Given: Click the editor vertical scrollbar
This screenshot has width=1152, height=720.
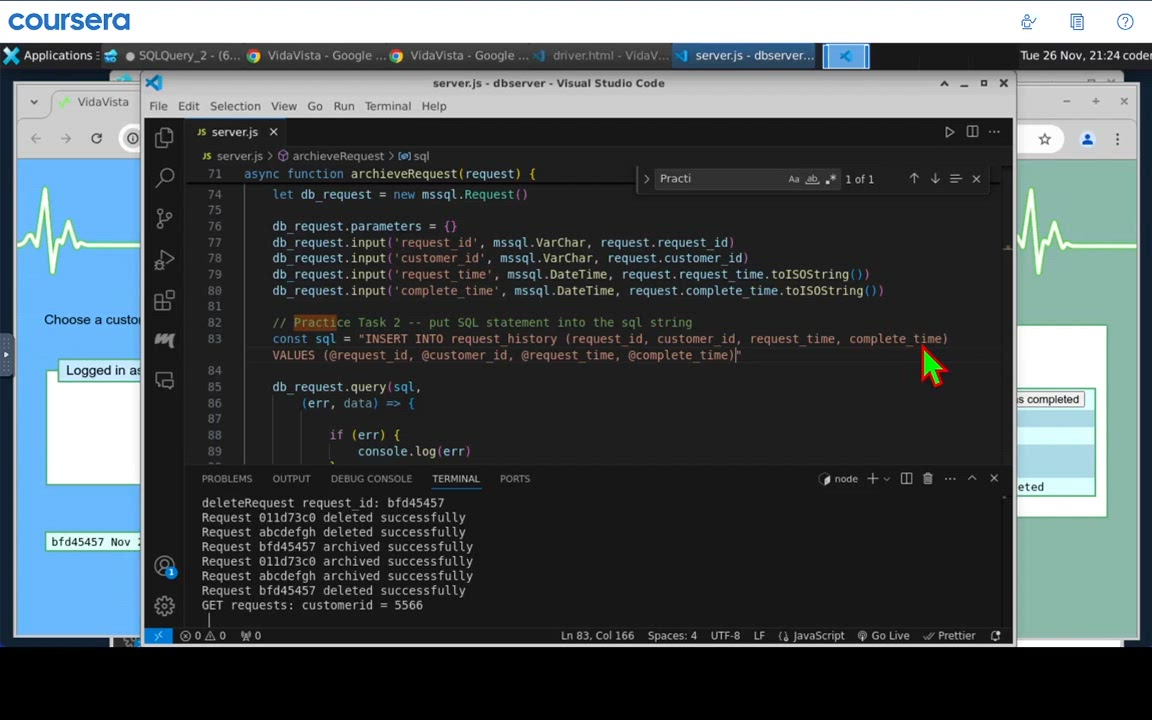Looking at the screenshot, I should point(1007,300).
